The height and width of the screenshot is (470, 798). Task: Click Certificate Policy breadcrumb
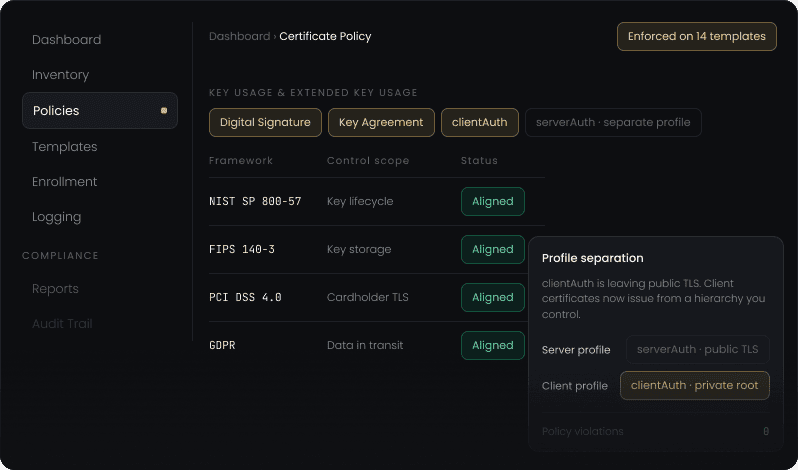coord(325,37)
